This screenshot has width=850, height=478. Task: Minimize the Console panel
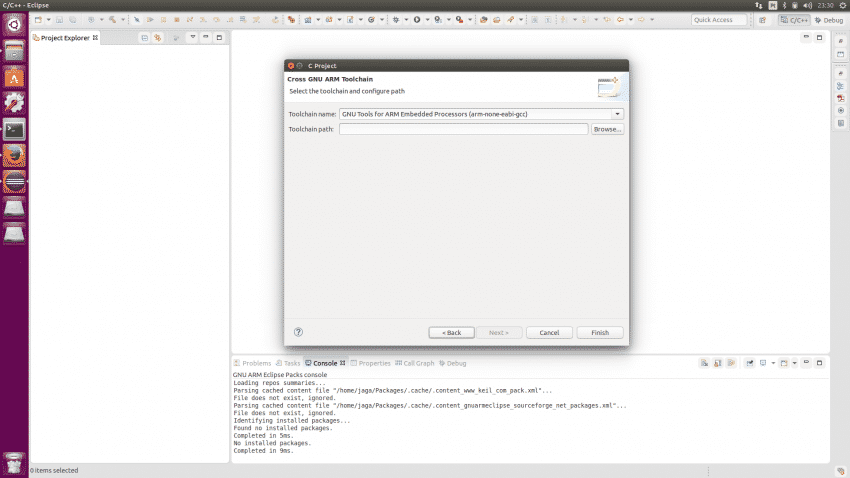(806, 362)
